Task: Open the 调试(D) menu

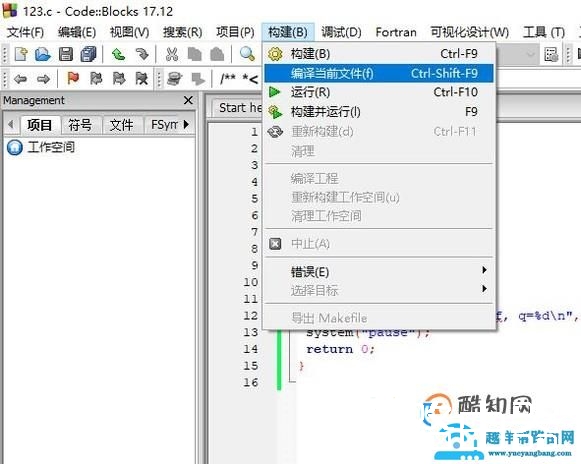Action: (341, 32)
